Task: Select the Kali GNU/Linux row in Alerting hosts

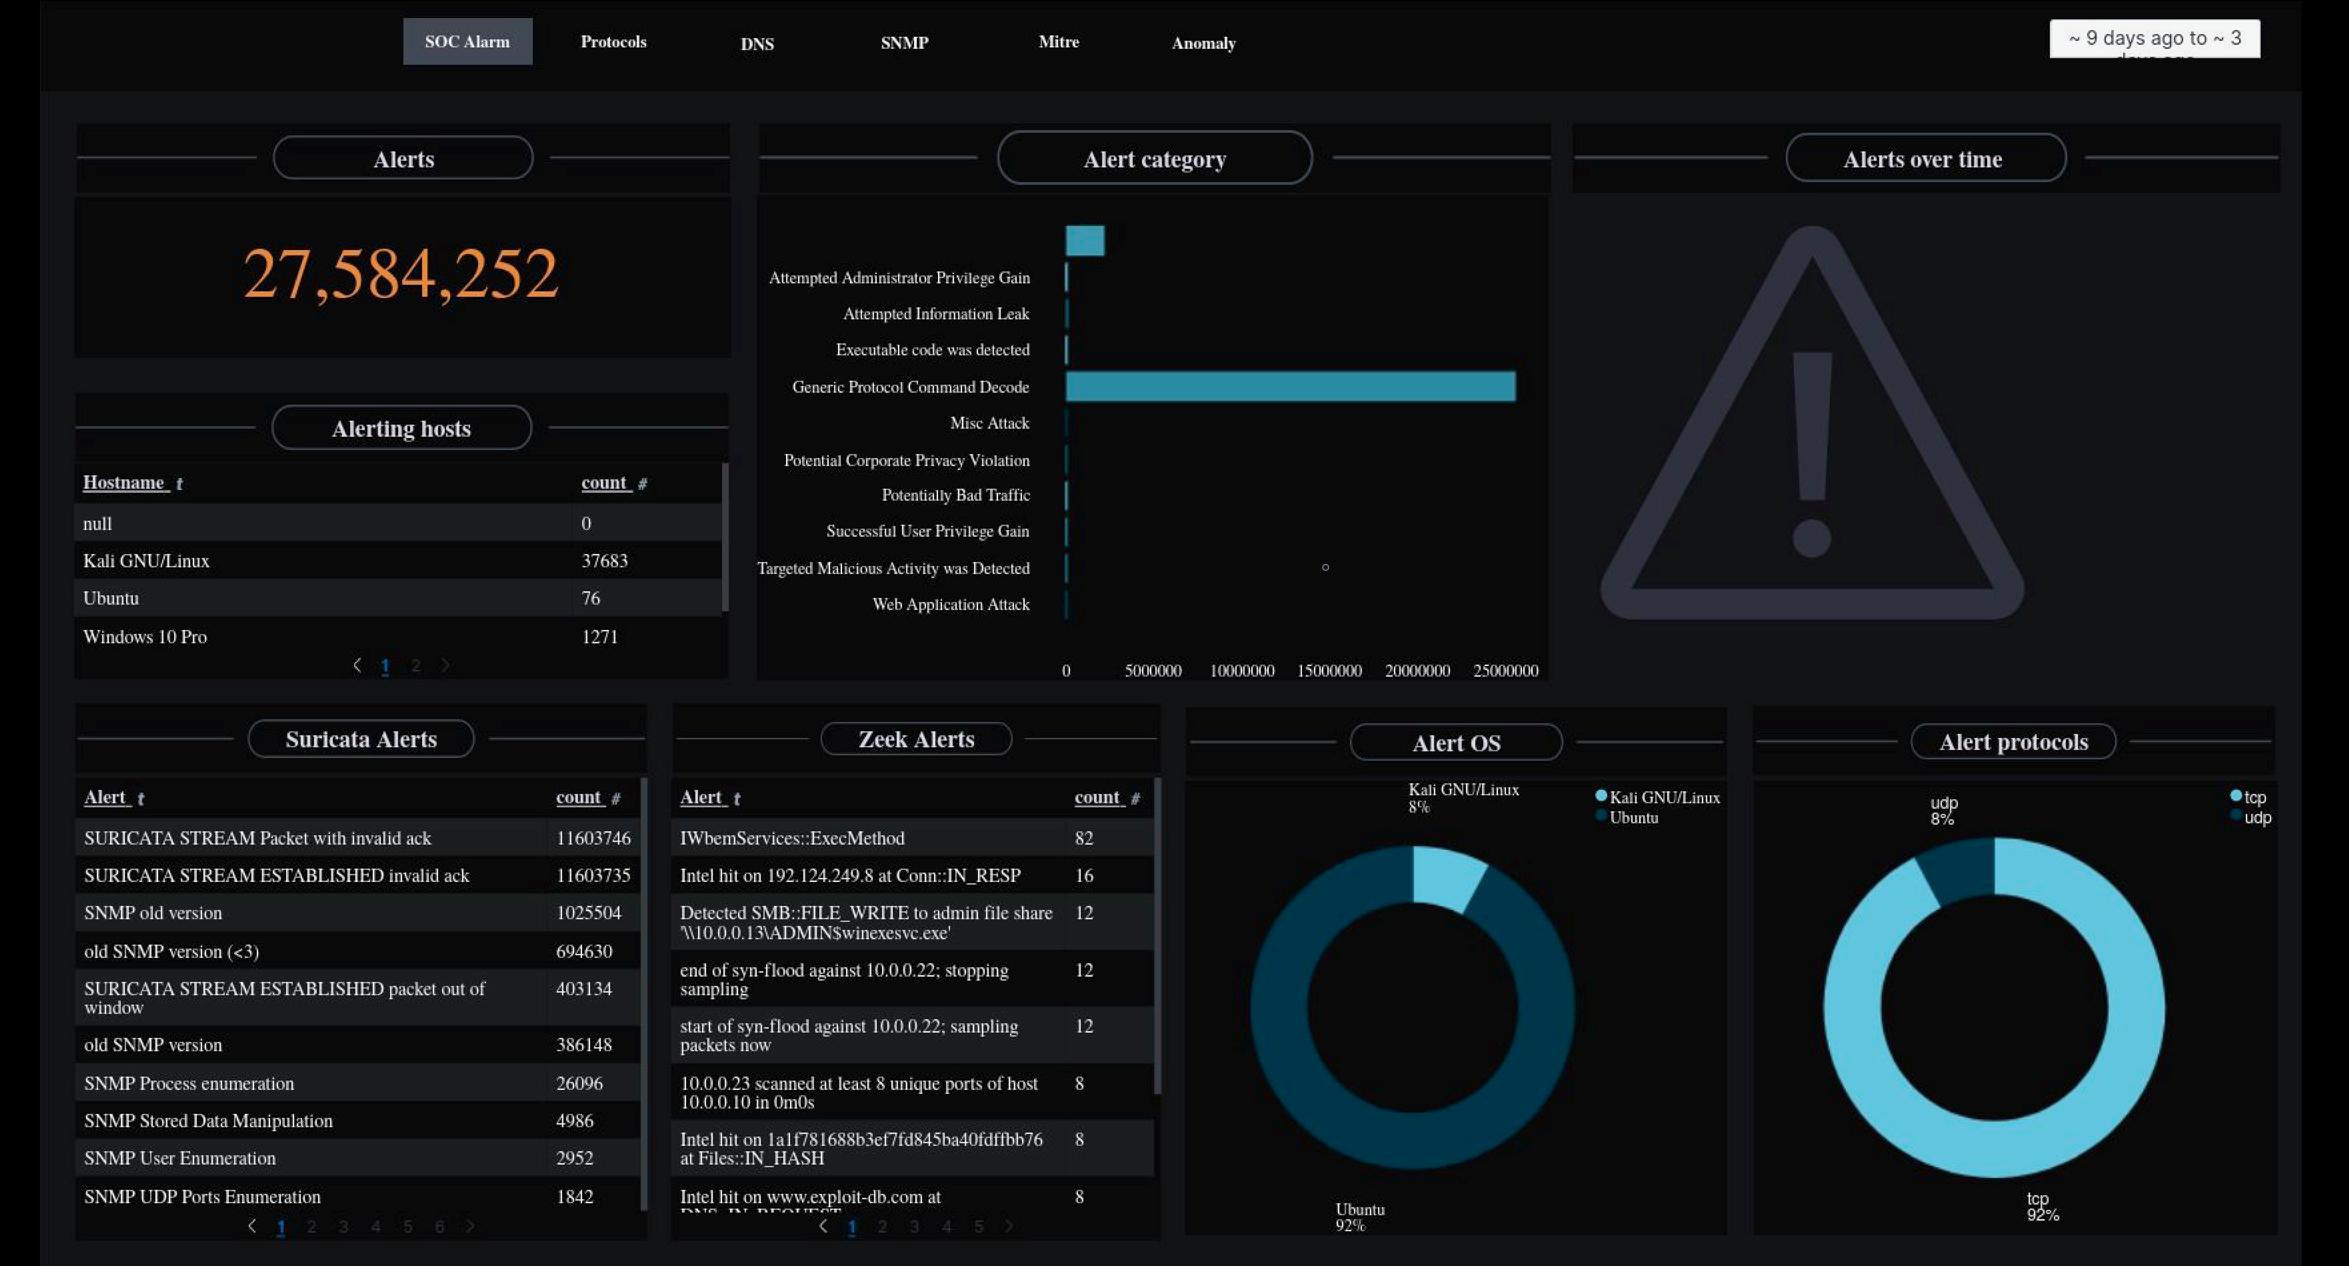Action: click(146, 561)
